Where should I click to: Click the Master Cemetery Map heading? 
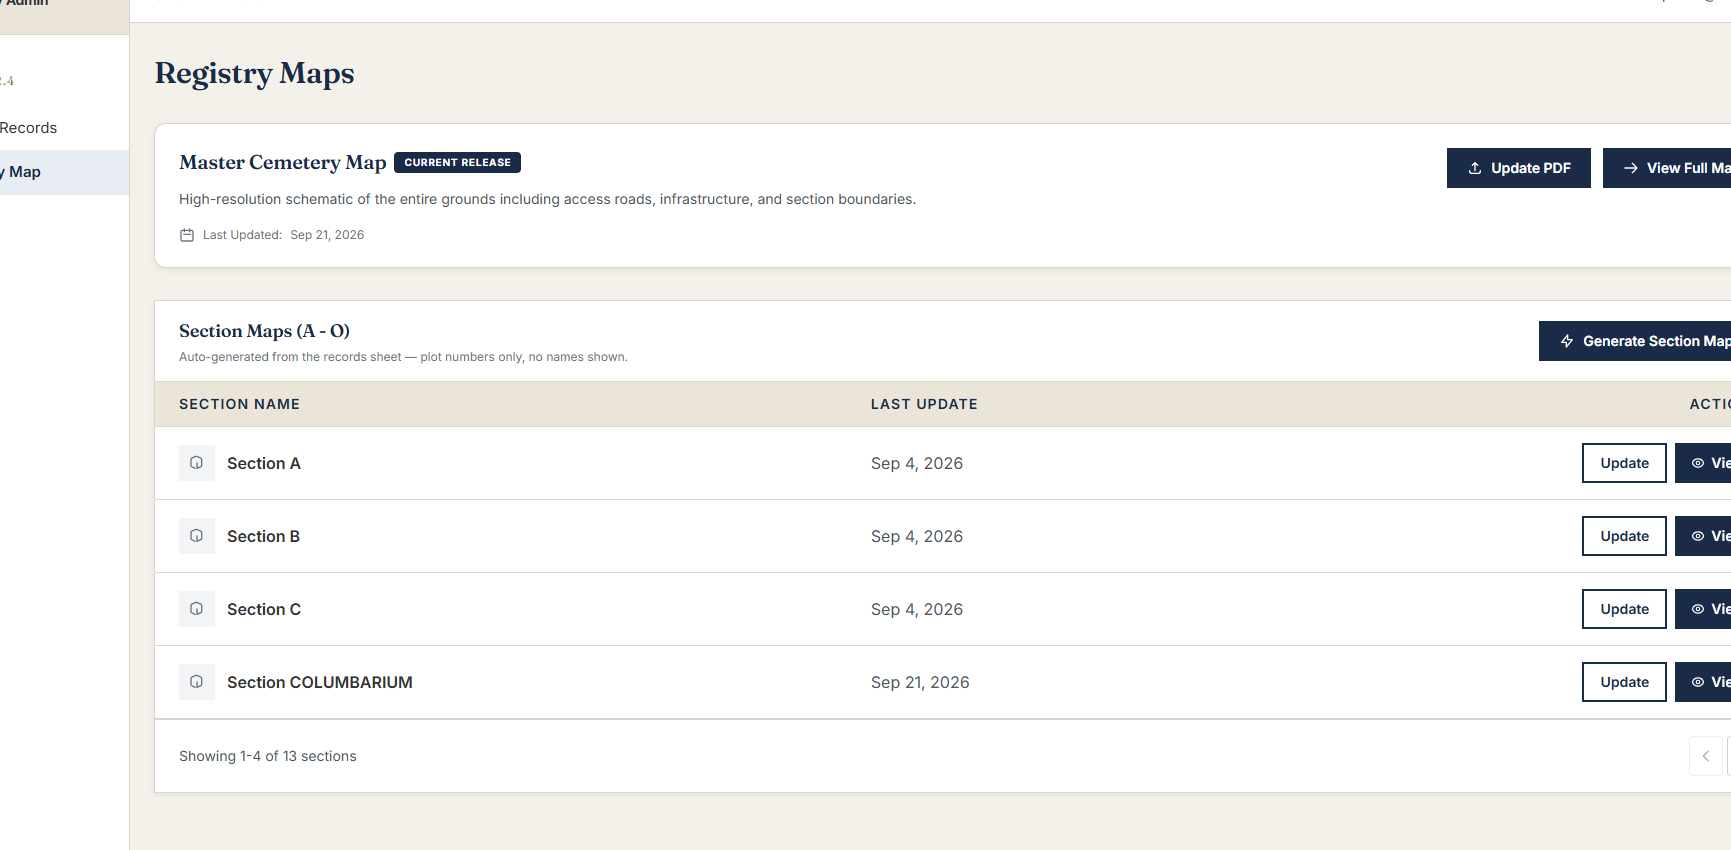[283, 162]
